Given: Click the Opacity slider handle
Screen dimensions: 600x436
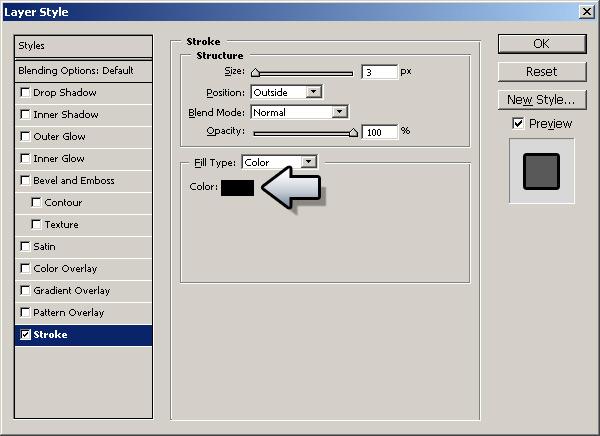Looking at the screenshot, I should point(354,132).
